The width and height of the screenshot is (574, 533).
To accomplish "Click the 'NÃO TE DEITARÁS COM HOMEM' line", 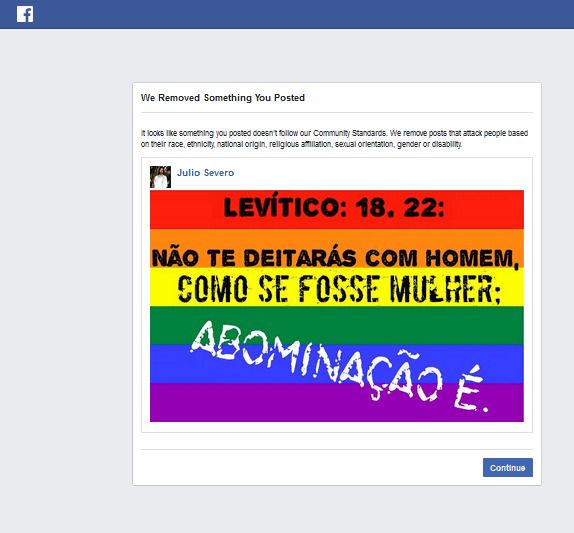I will tap(335, 258).
